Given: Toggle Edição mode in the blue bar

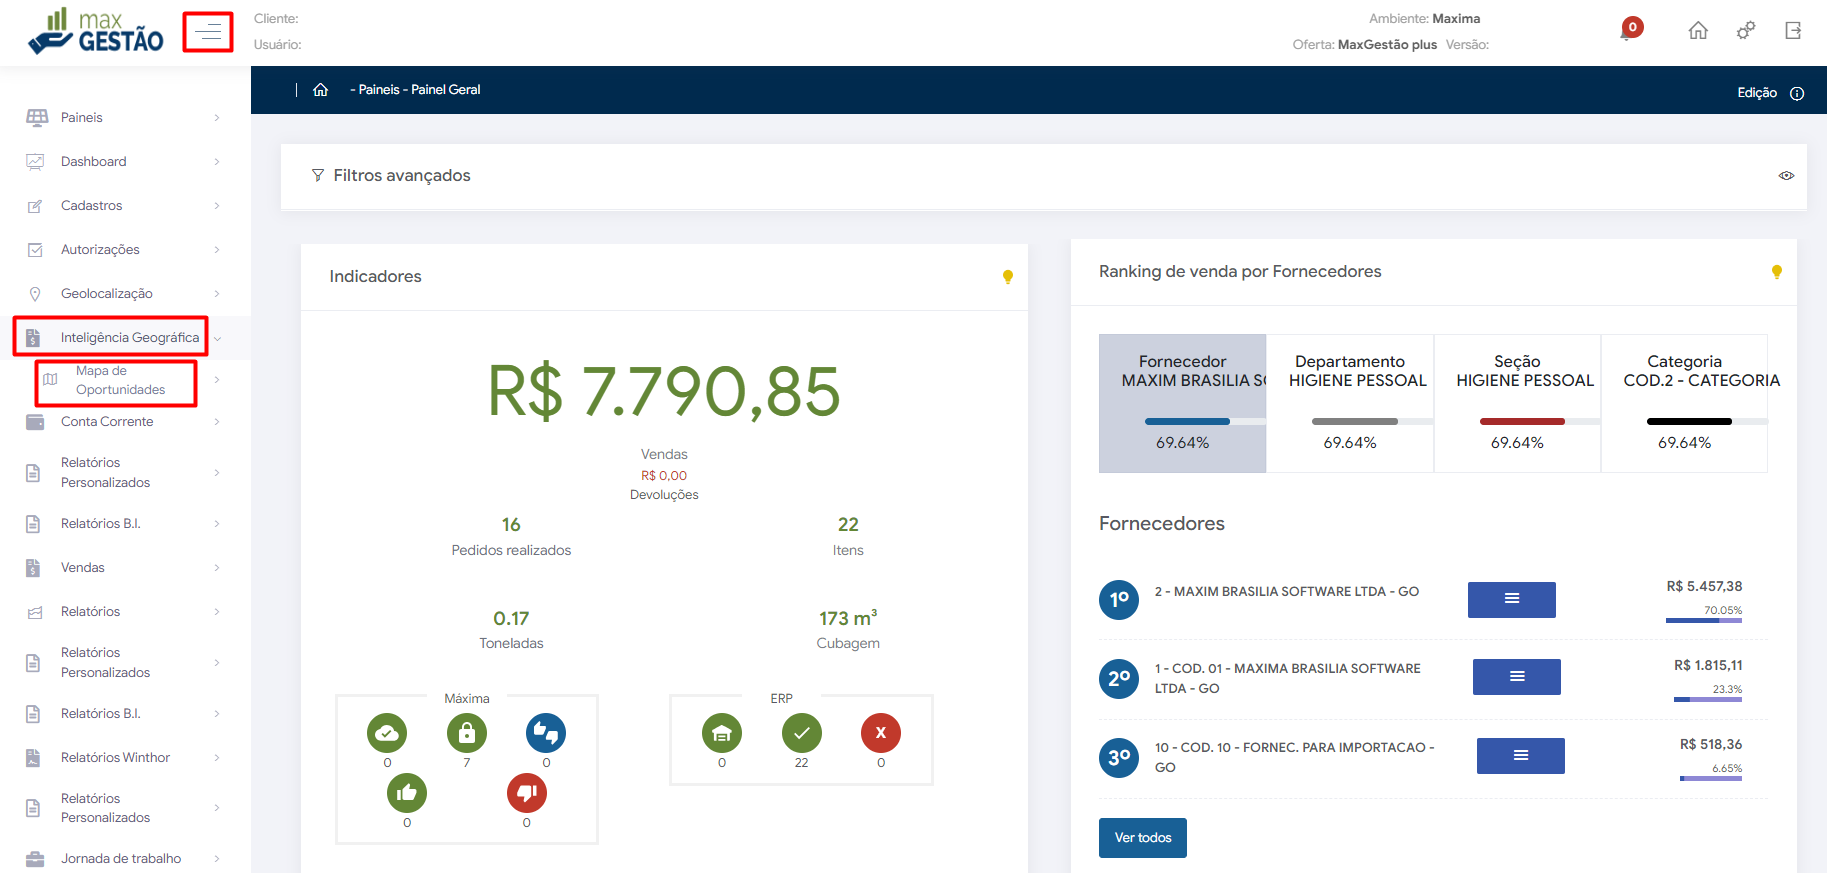Looking at the screenshot, I should (x=1756, y=93).
